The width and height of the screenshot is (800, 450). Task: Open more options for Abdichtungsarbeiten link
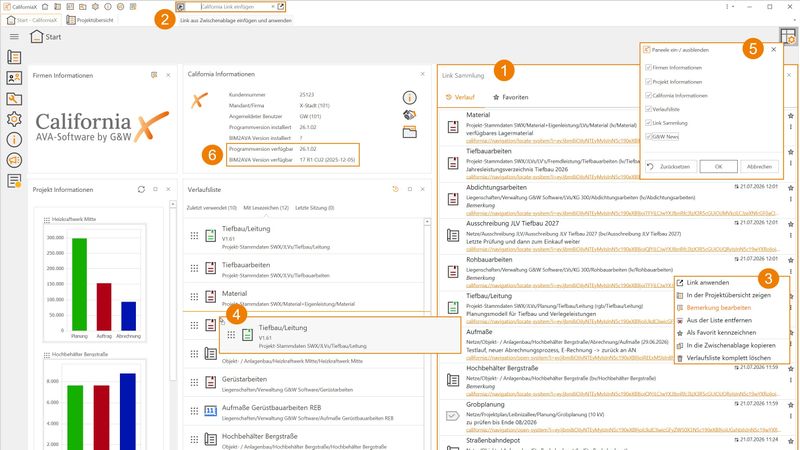[x=790, y=199]
